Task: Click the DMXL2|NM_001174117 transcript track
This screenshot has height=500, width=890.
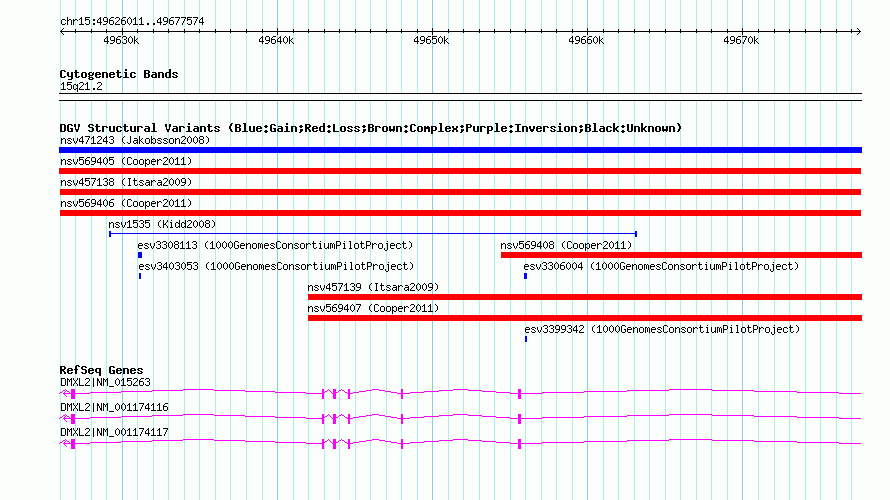Action: pyautogui.click(x=460, y=443)
